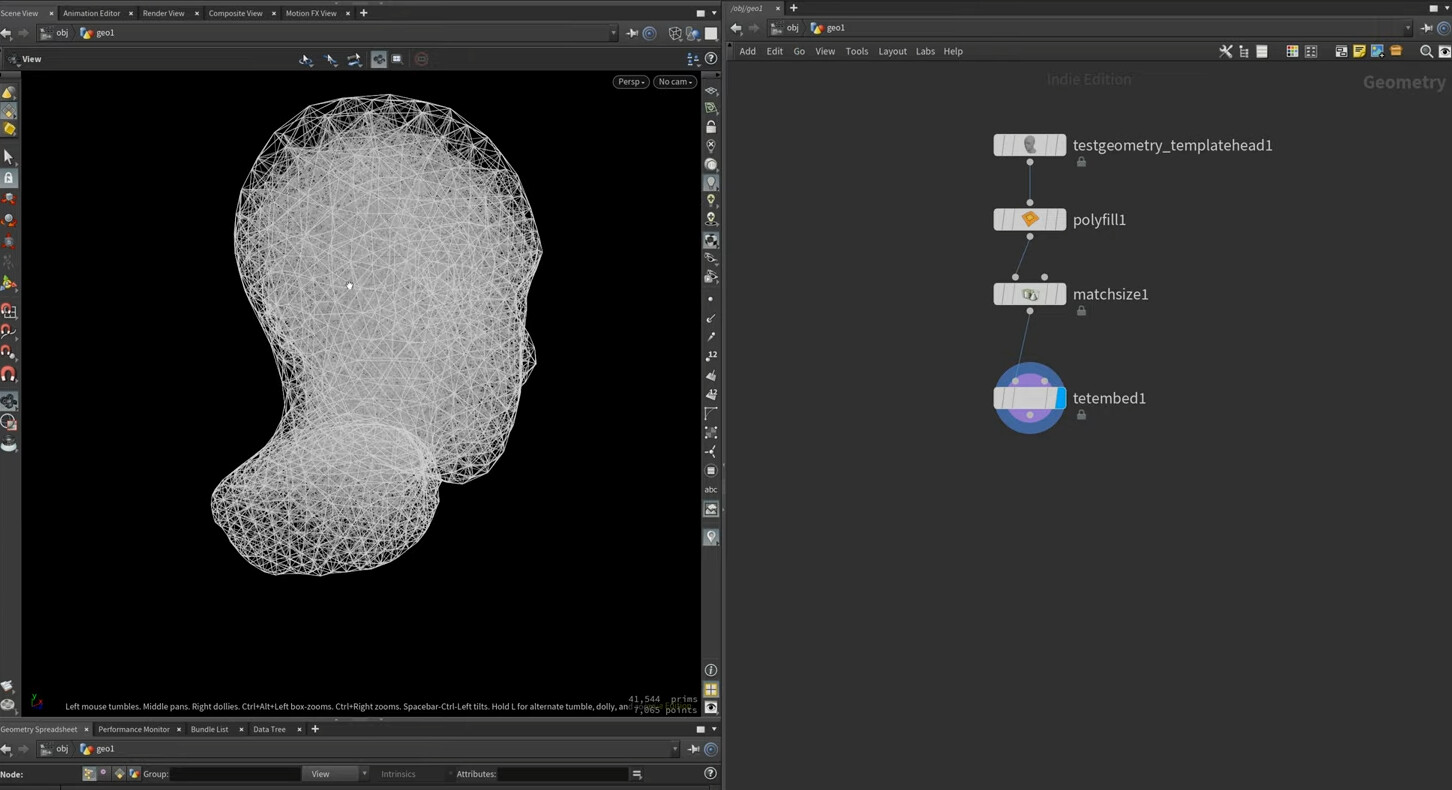This screenshot has height=790, width=1452.
Task: Open the network tree view icon
Action: tap(1244, 51)
